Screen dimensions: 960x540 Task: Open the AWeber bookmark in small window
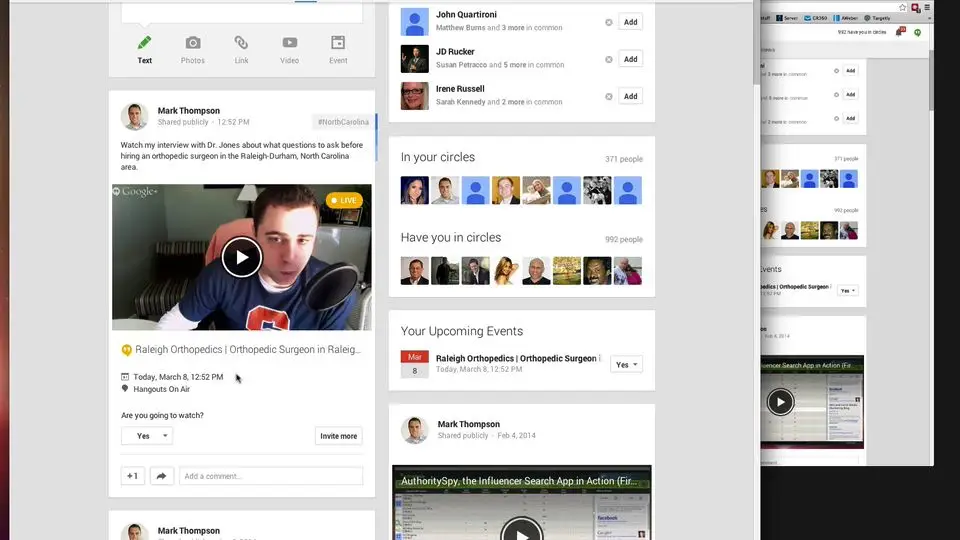click(846, 18)
